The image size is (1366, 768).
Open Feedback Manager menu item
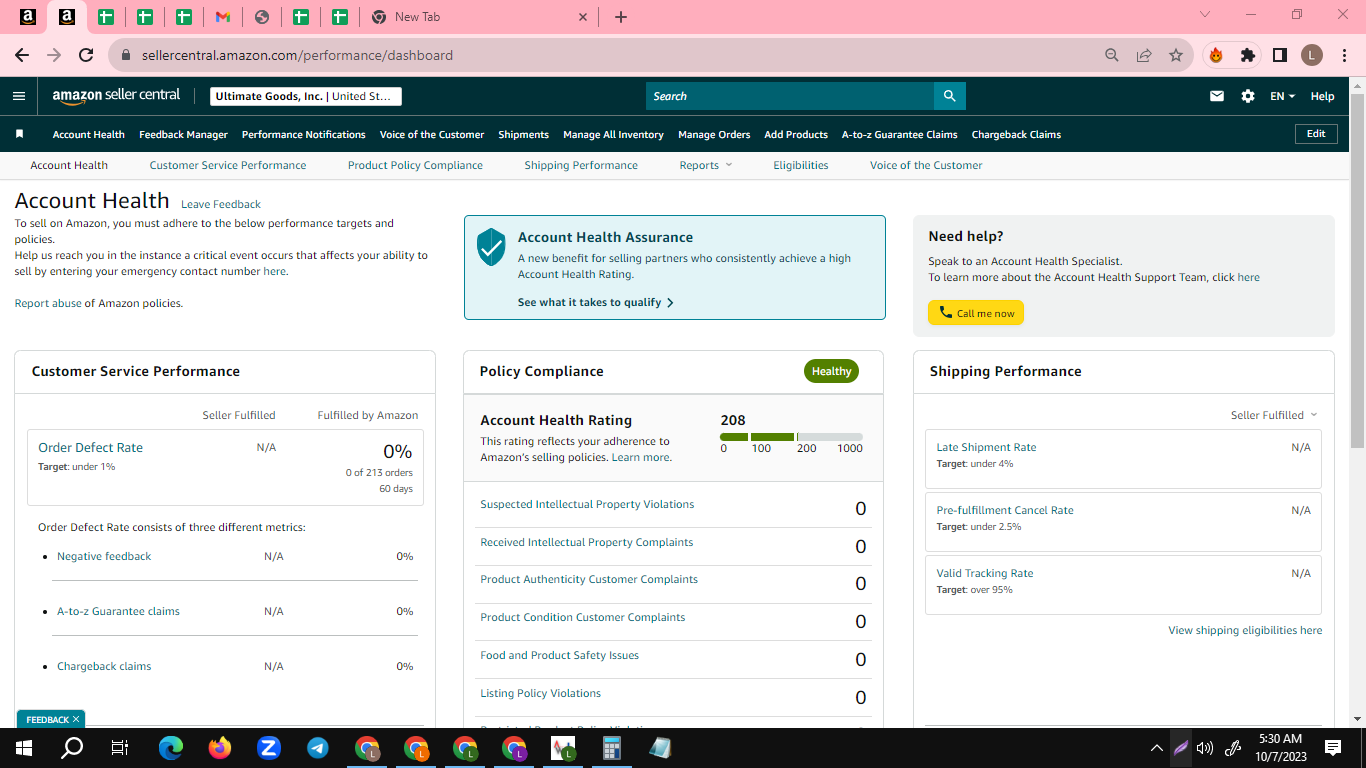[183, 134]
